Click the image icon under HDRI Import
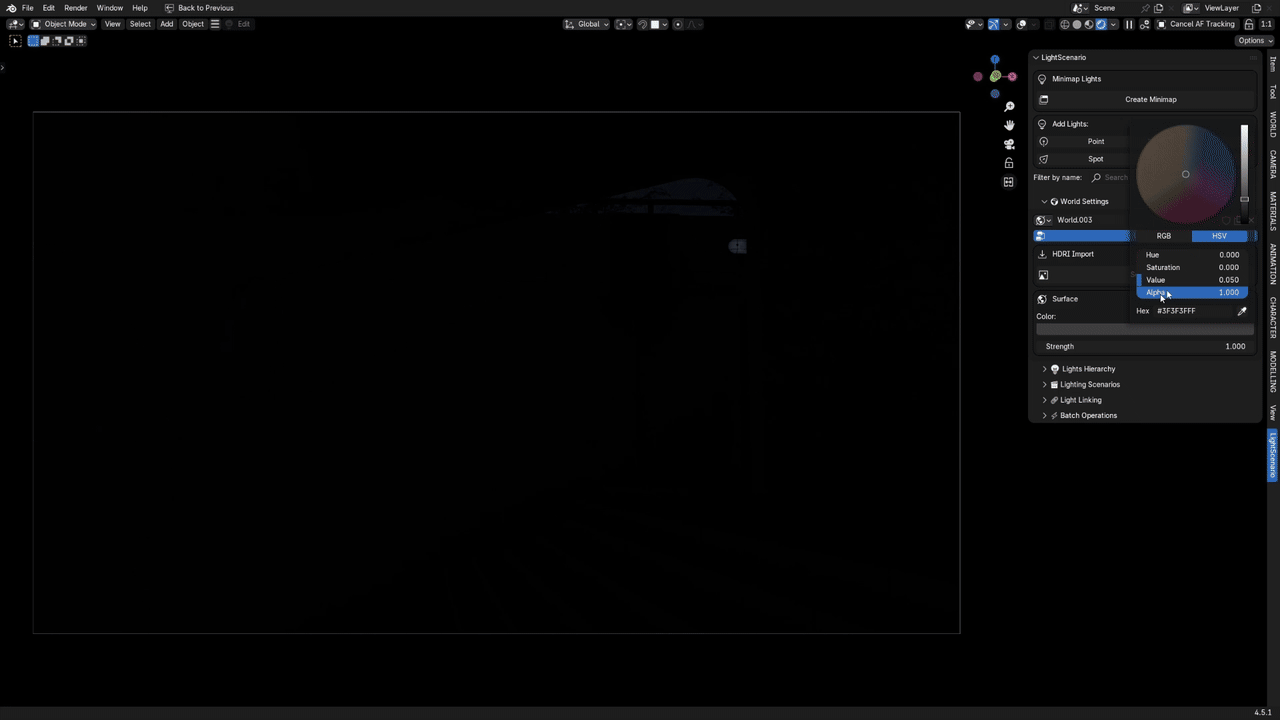 1043,275
